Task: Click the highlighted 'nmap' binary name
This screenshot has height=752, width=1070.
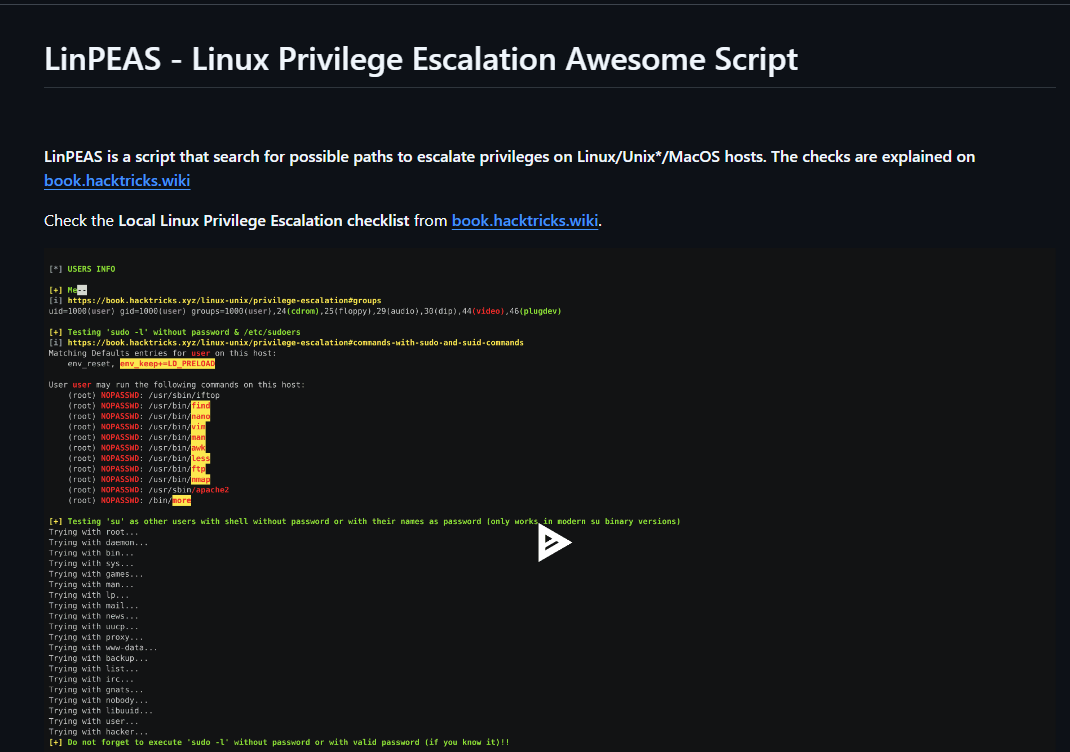Action: [x=200, y=479]
